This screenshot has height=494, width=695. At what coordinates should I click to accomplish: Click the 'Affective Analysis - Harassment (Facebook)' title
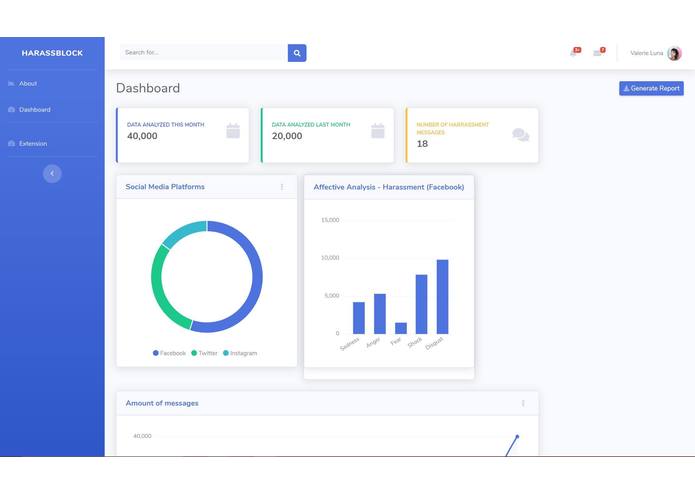click(389, 187)
